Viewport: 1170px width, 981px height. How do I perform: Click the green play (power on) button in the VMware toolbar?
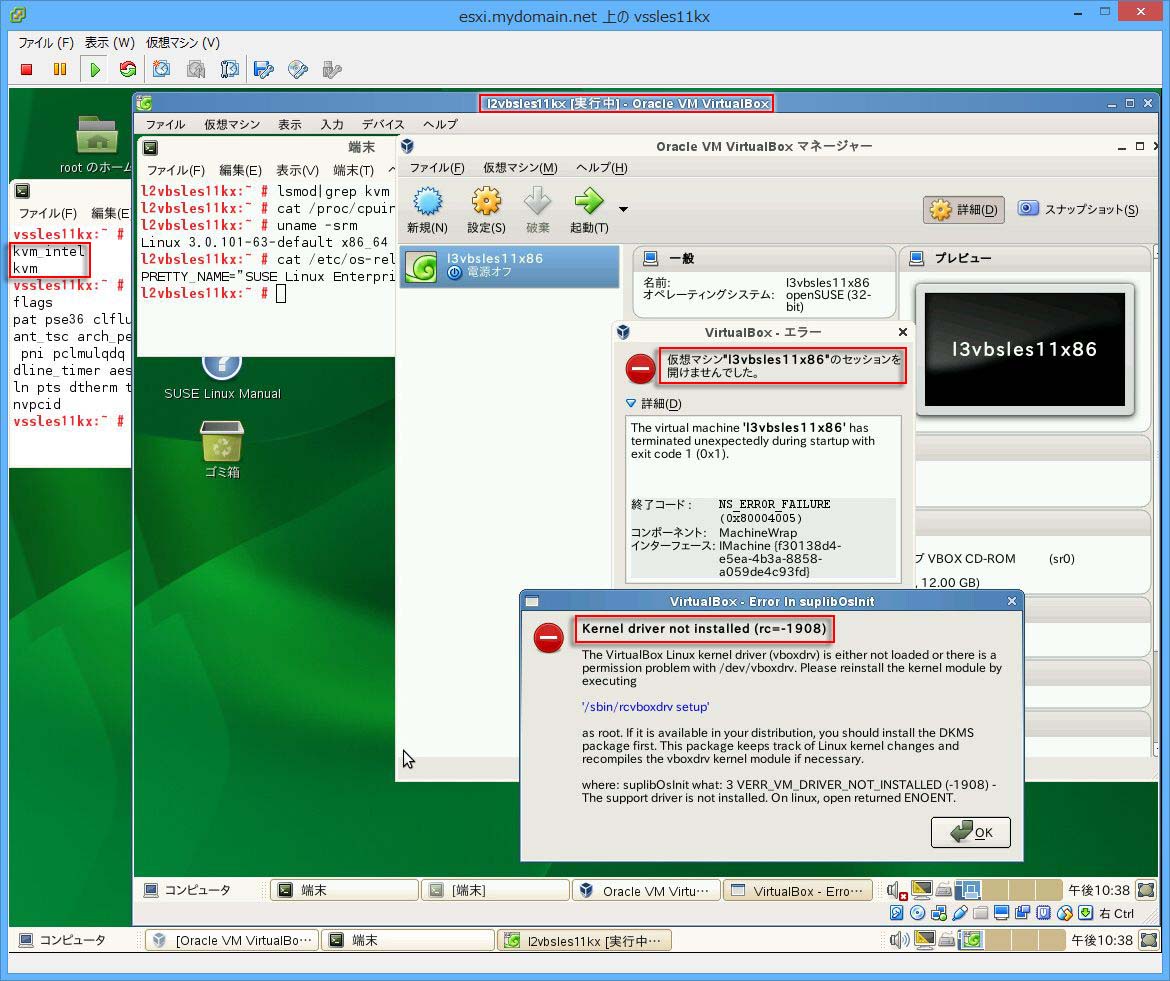click(x=95, y=69)
